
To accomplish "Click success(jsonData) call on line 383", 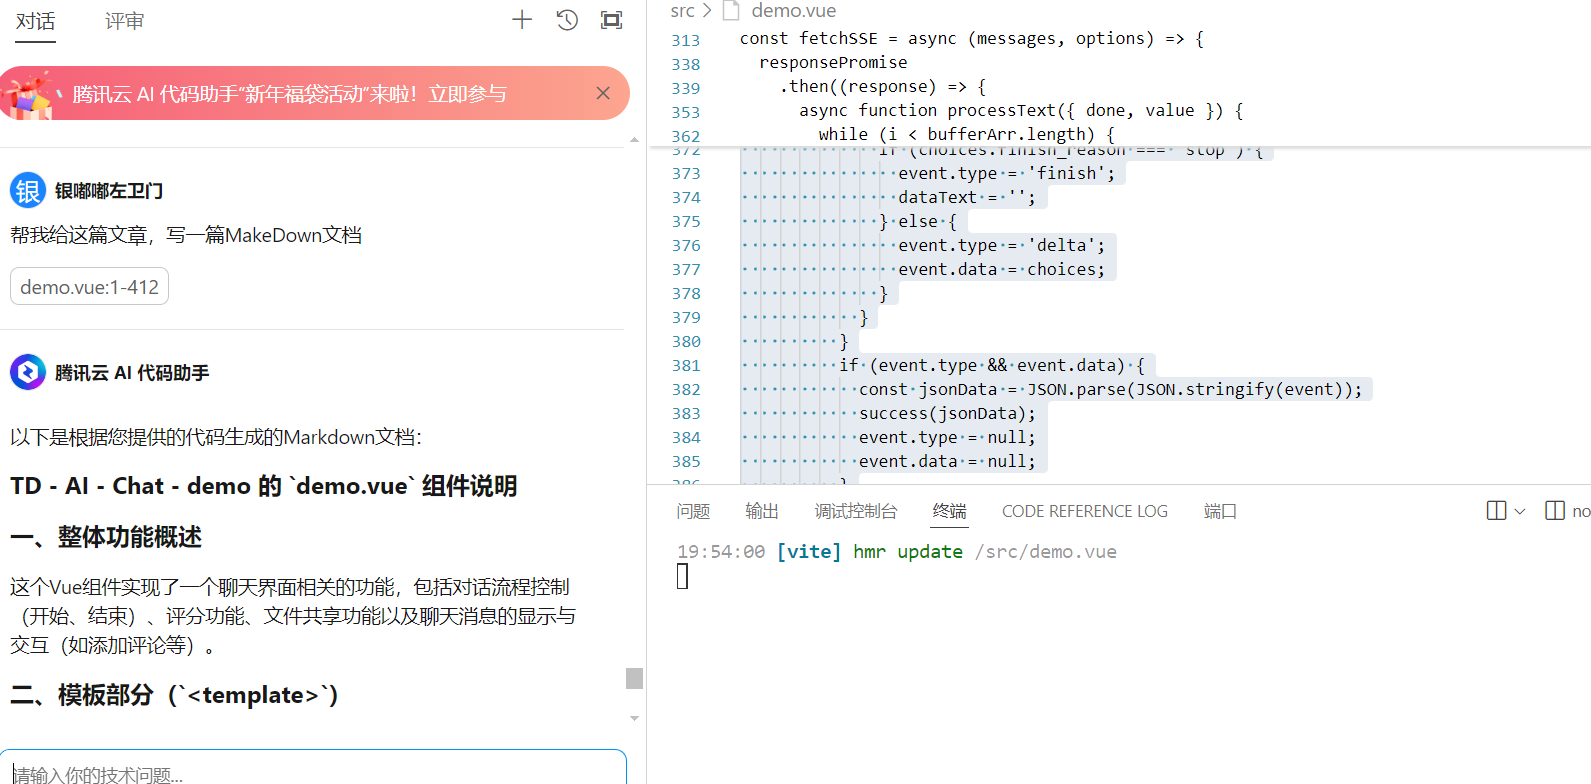I will click(948, 413).
